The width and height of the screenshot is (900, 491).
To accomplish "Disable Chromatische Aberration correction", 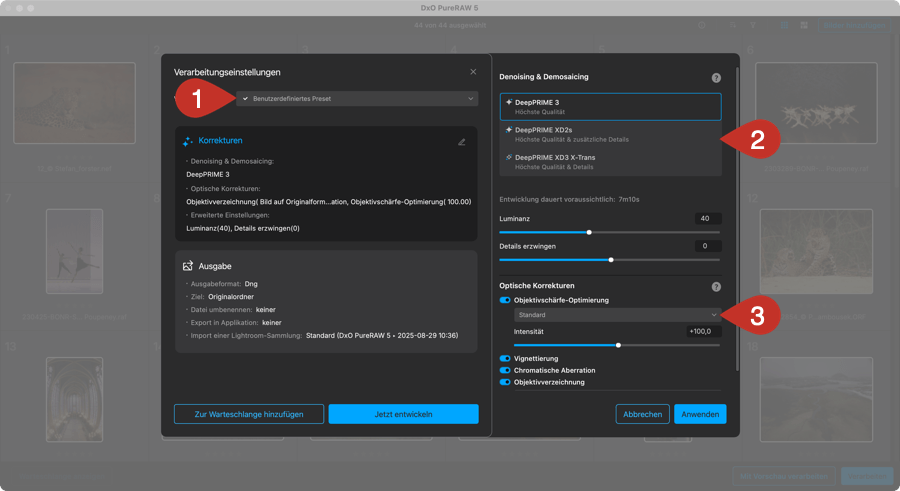I will tap(505, 370).
